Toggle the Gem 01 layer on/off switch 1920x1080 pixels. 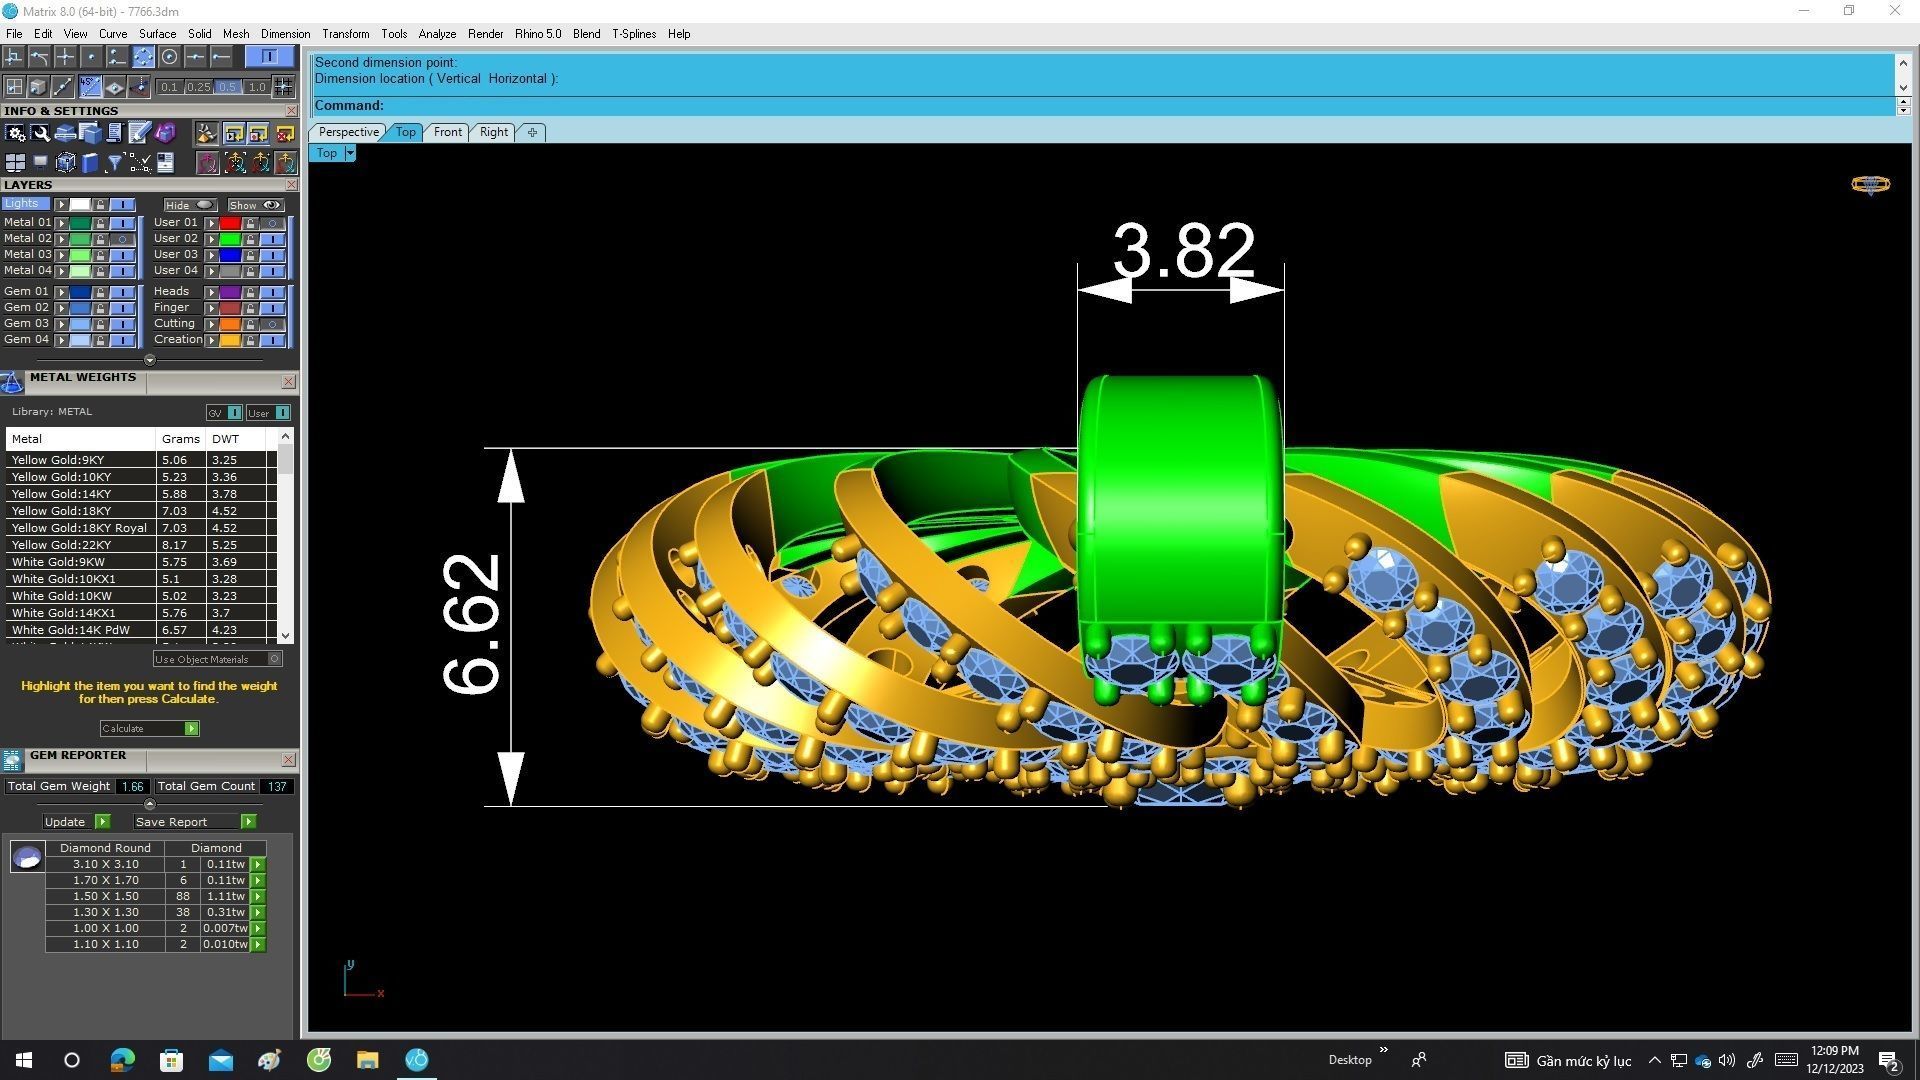tap(122, 292)
